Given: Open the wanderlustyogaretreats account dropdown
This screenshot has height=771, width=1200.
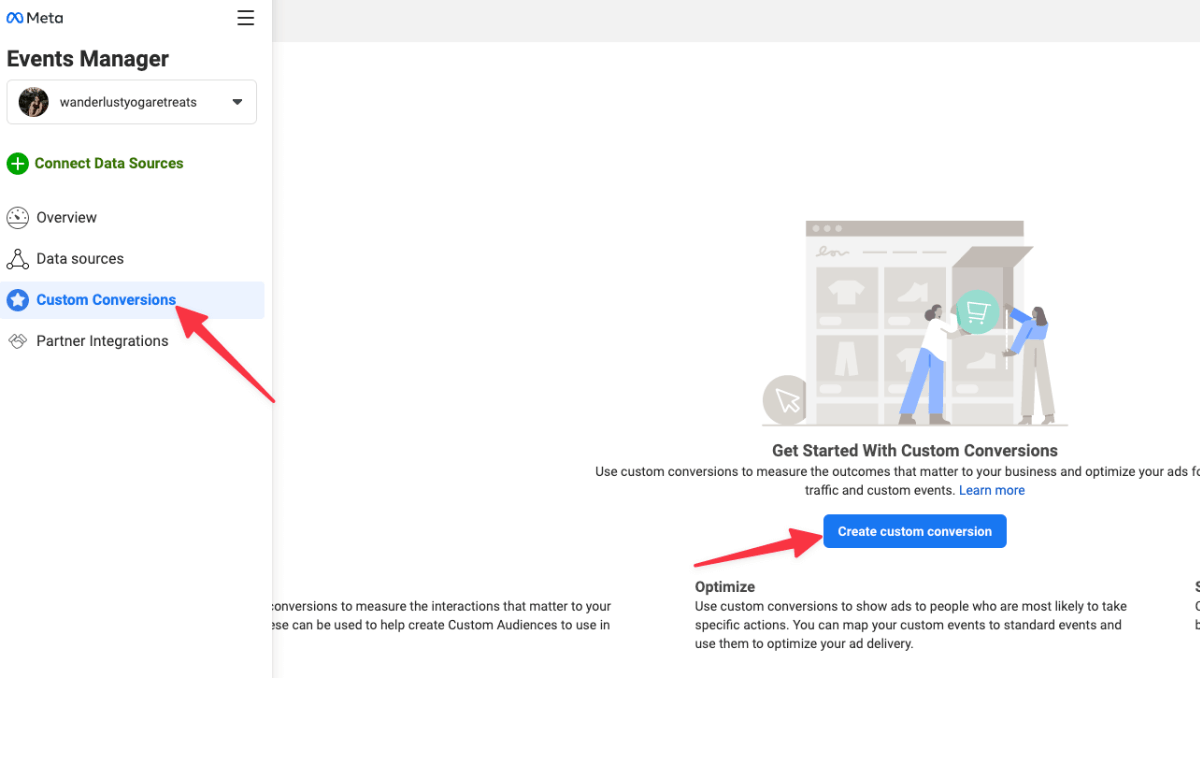Looking at the screenshot, I should 132,101.
